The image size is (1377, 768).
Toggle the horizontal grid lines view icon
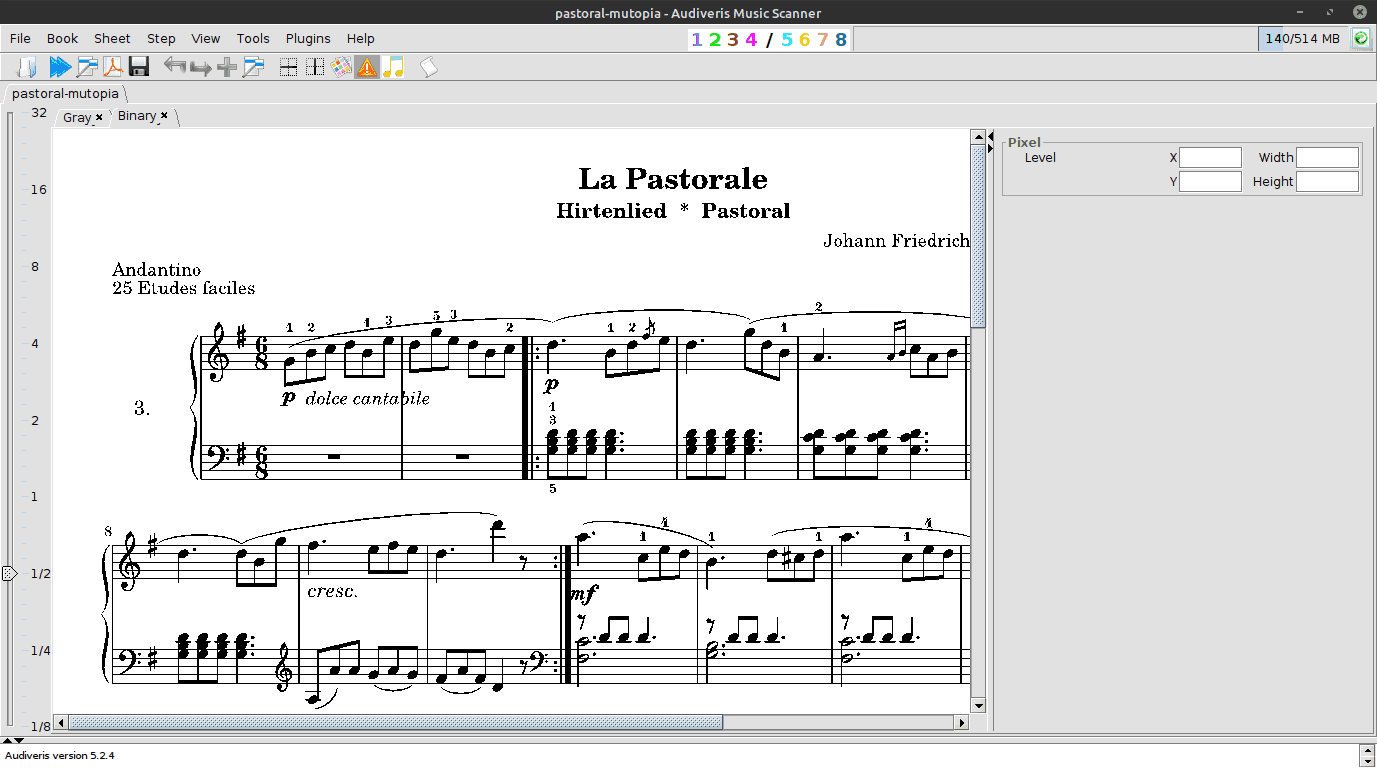click(288, 67)
